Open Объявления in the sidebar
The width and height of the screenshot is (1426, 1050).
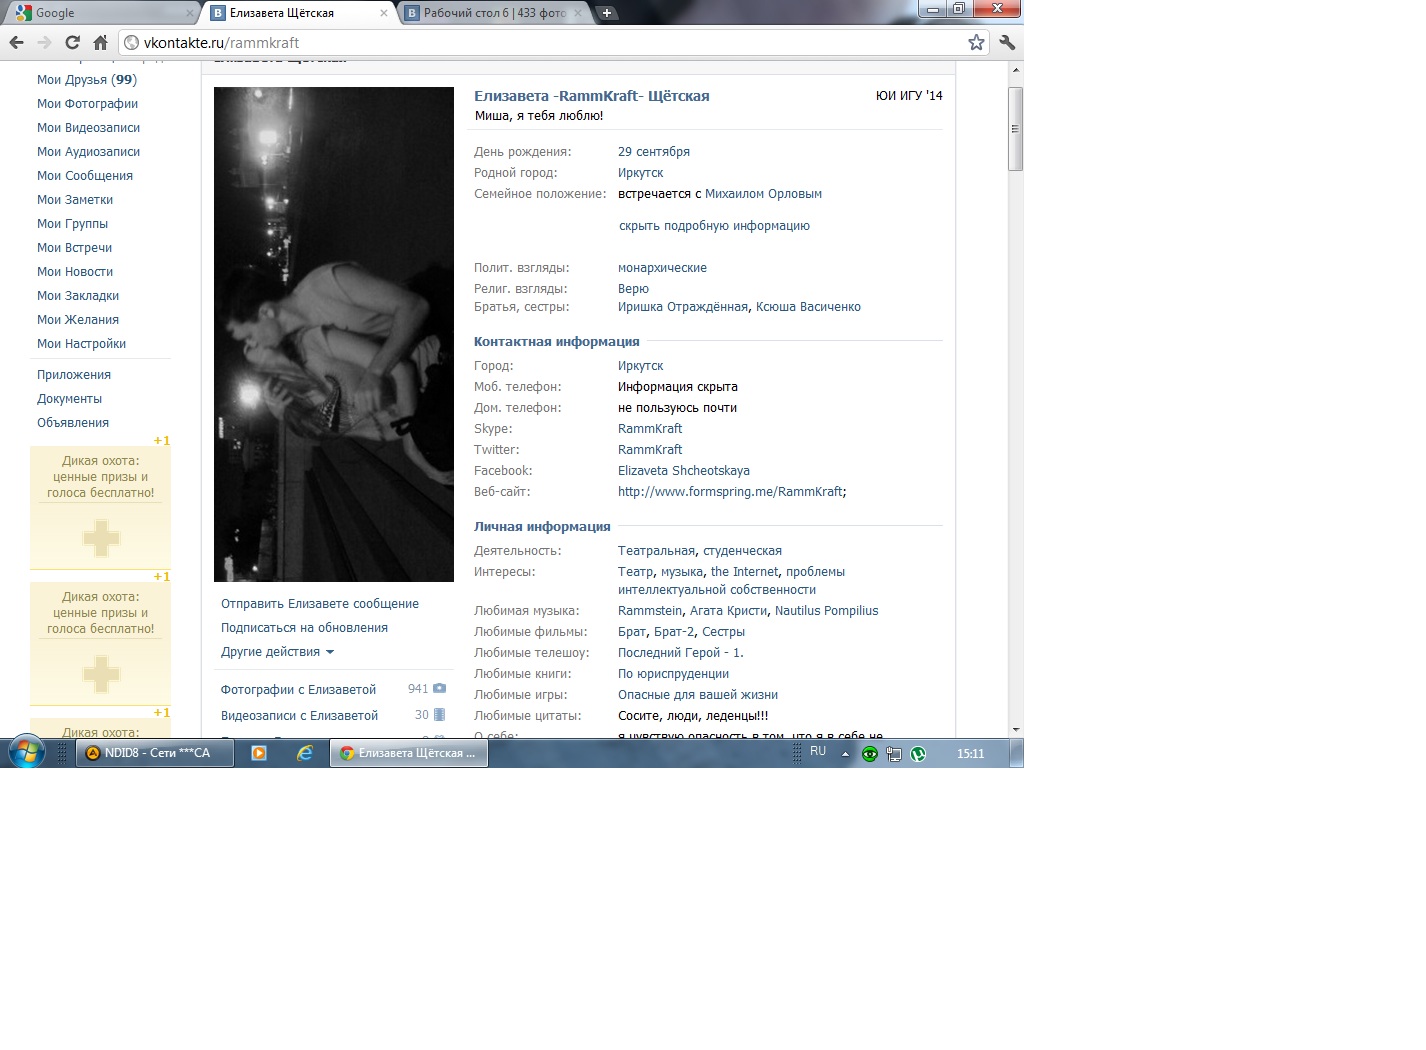[x=73, y=423]
